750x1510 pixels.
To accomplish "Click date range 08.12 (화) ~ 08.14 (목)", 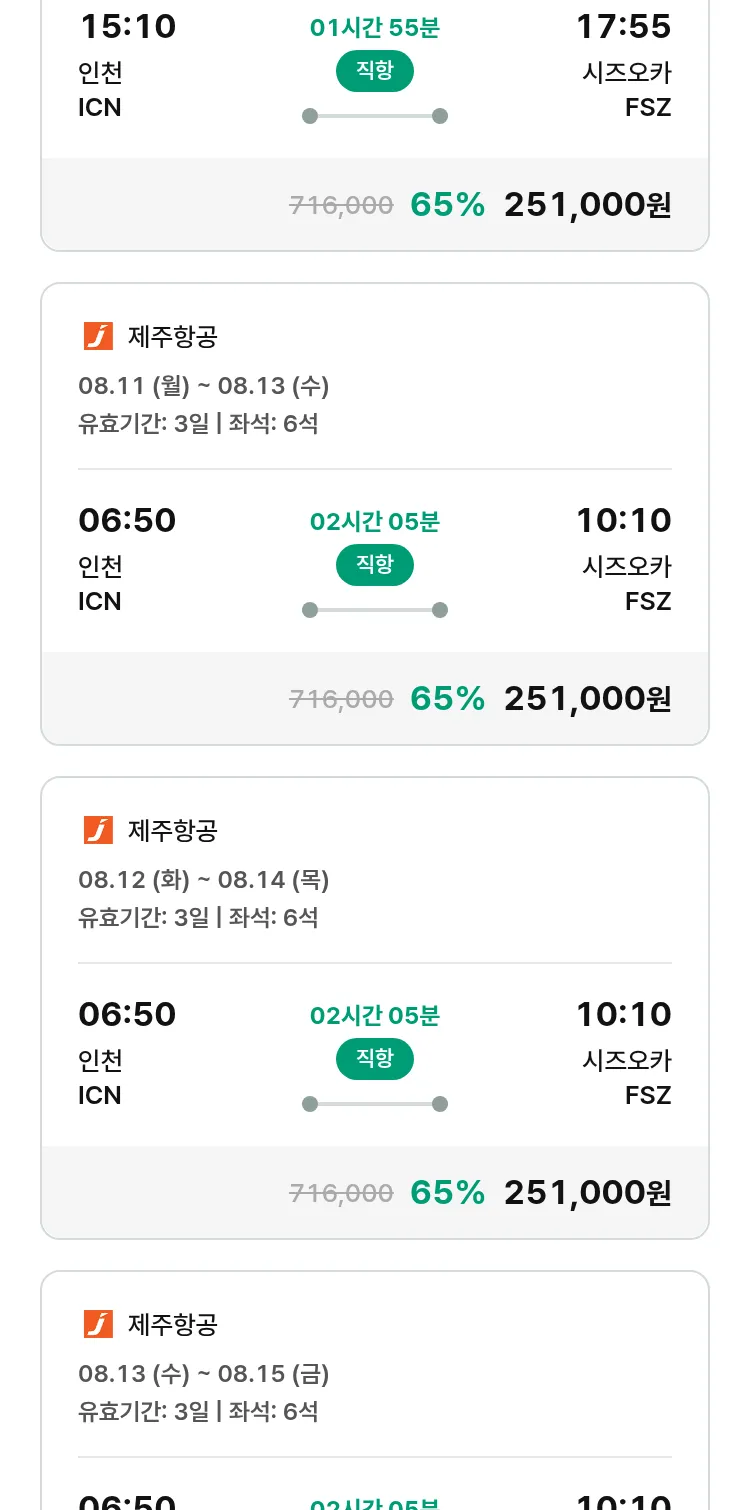I will pos(203,879).
